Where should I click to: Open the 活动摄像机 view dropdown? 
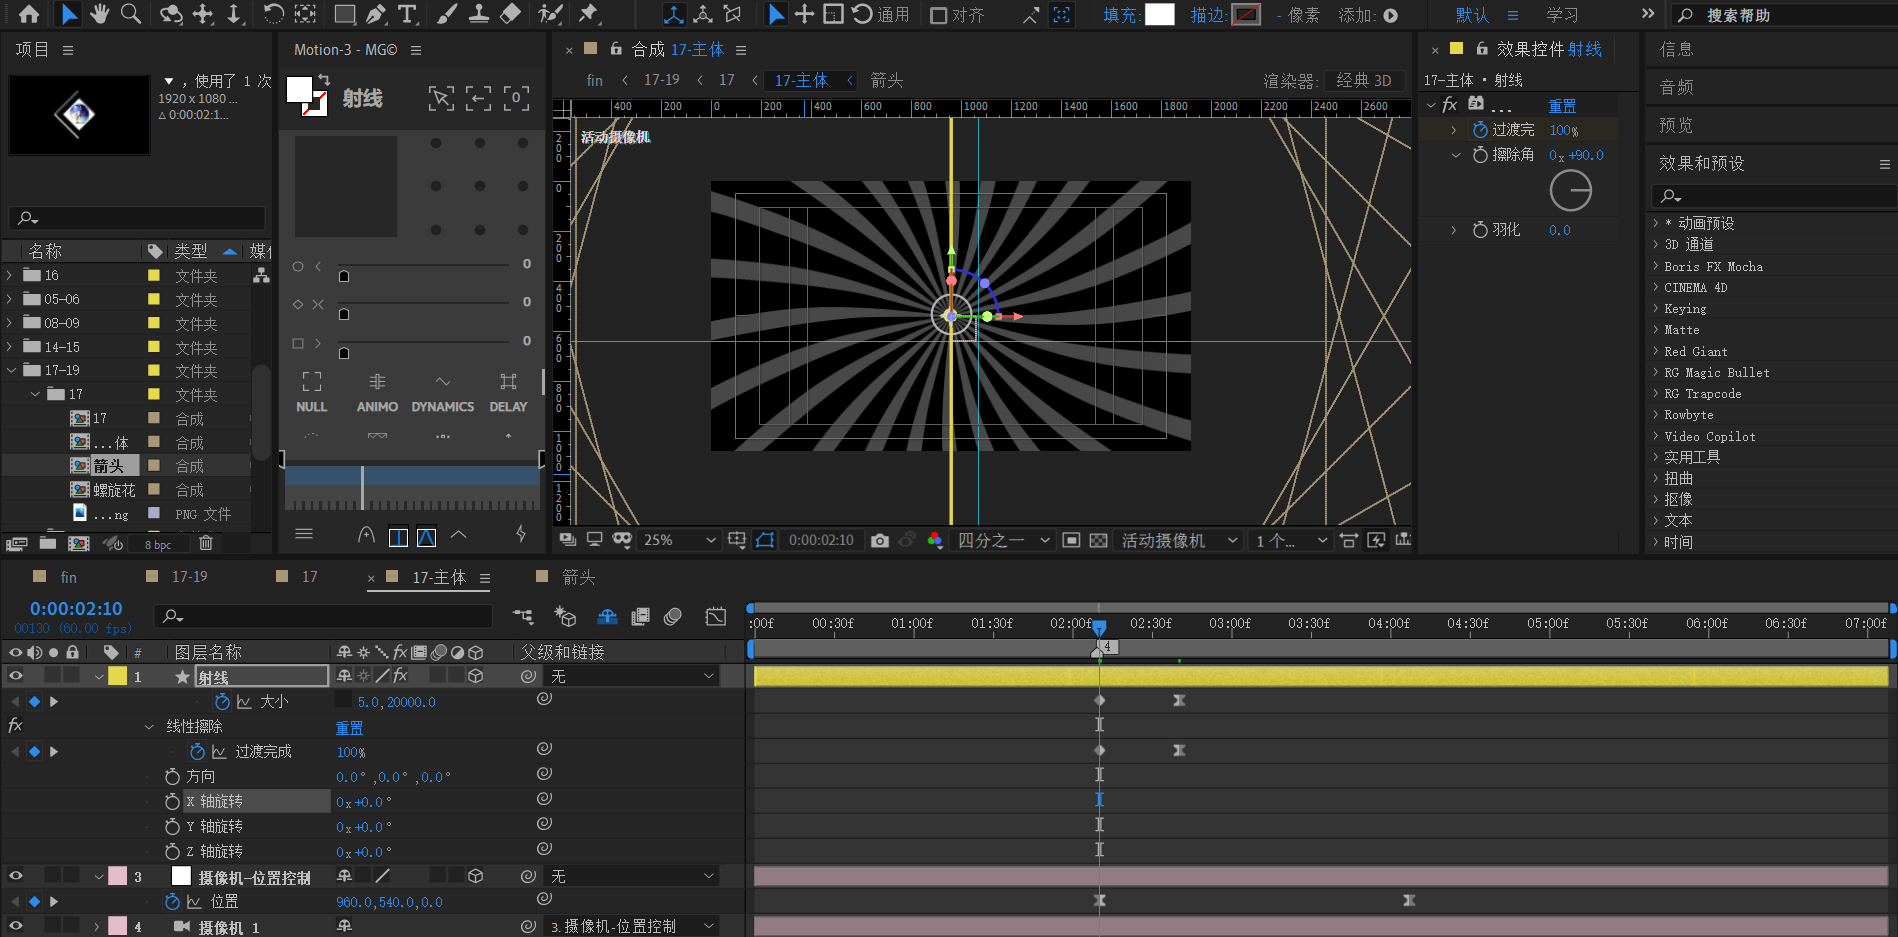1179,540
